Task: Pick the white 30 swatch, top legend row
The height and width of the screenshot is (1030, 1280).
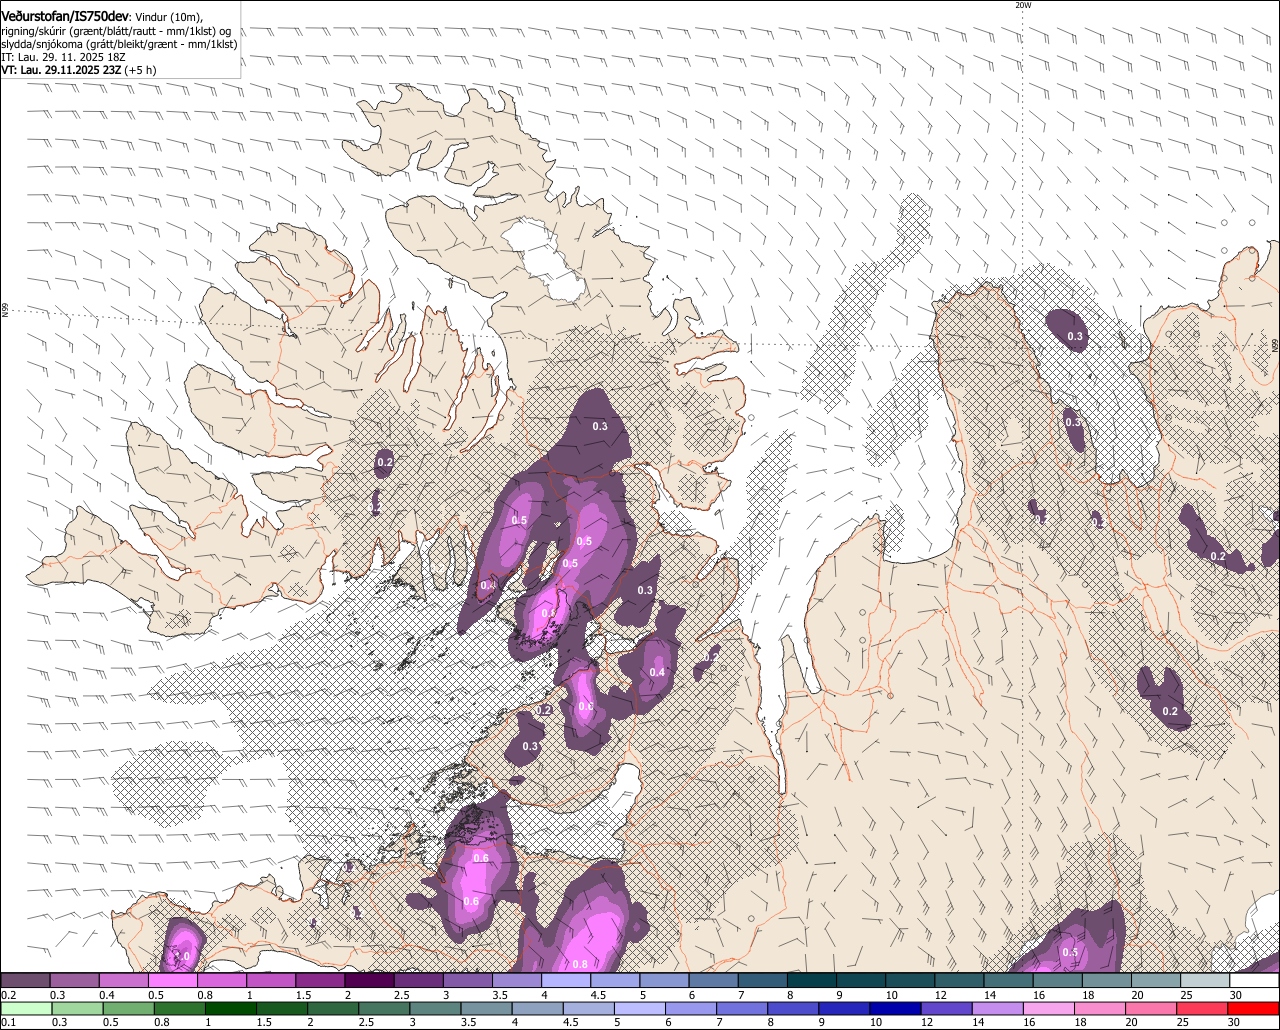Action: [x=1254, y=981]
